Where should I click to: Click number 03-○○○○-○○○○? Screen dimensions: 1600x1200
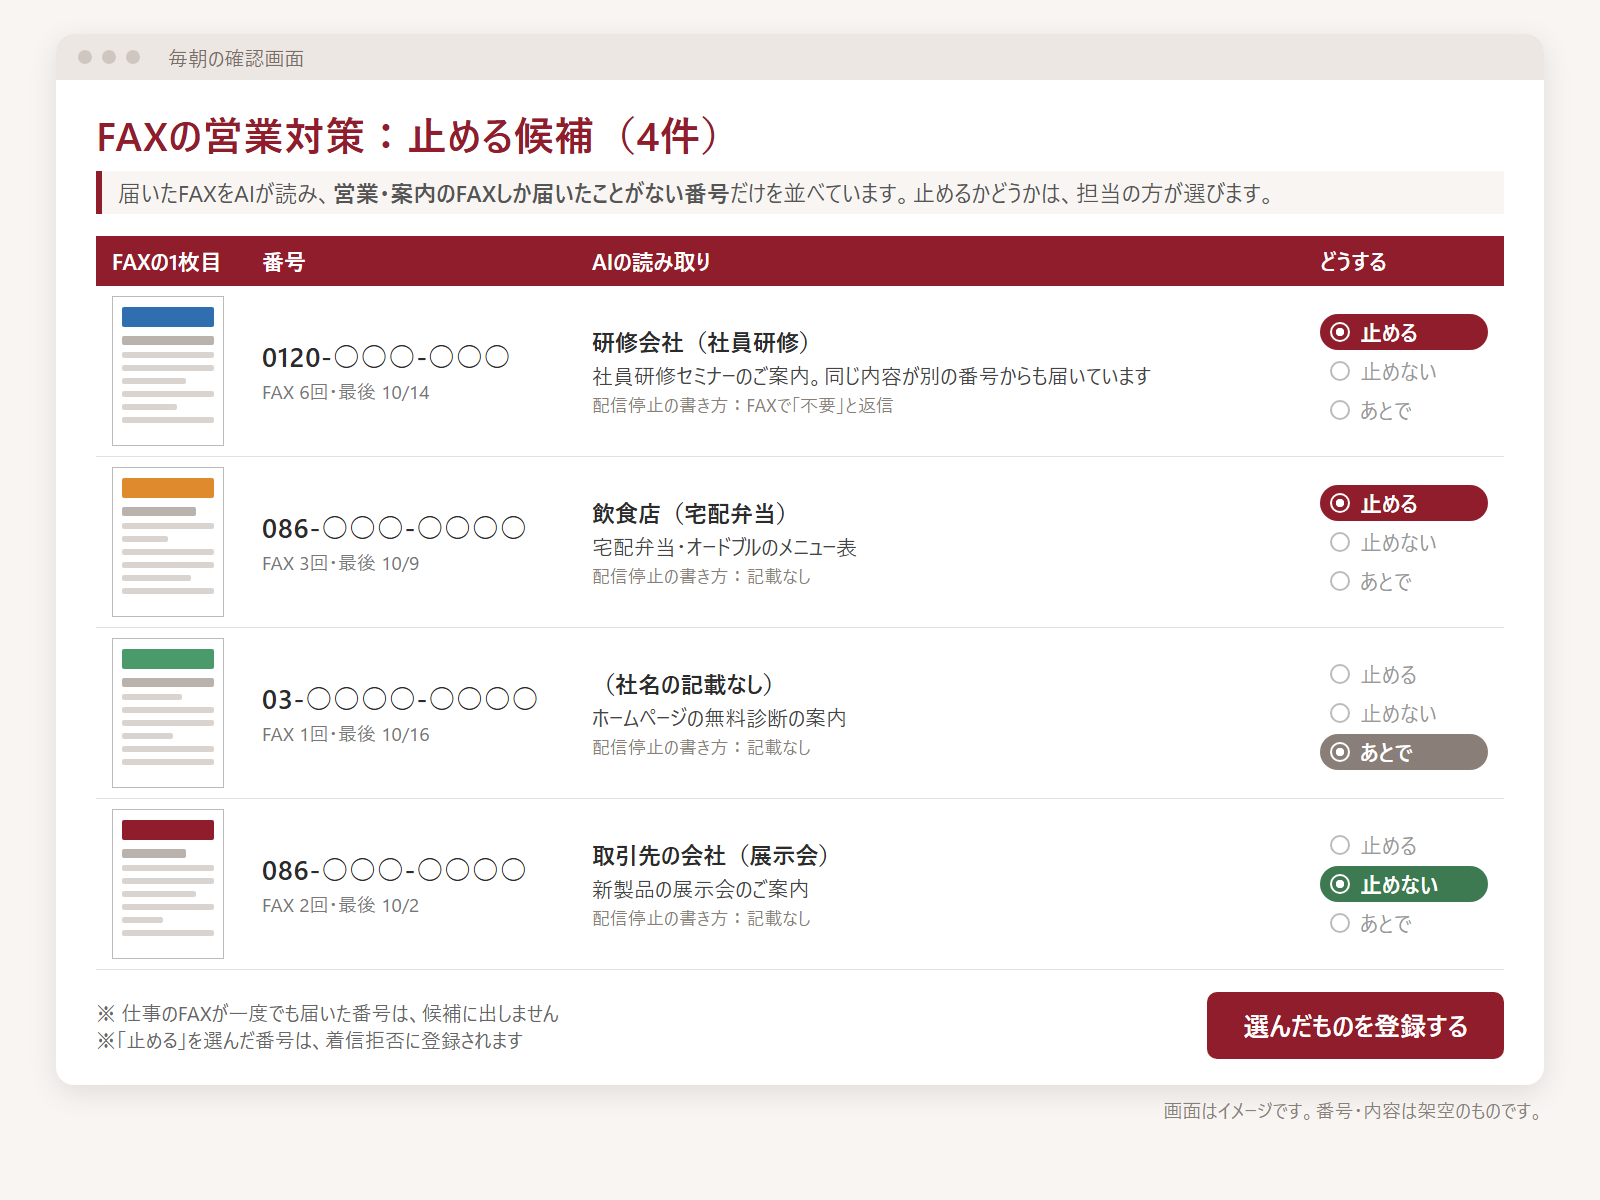(400, 699)
